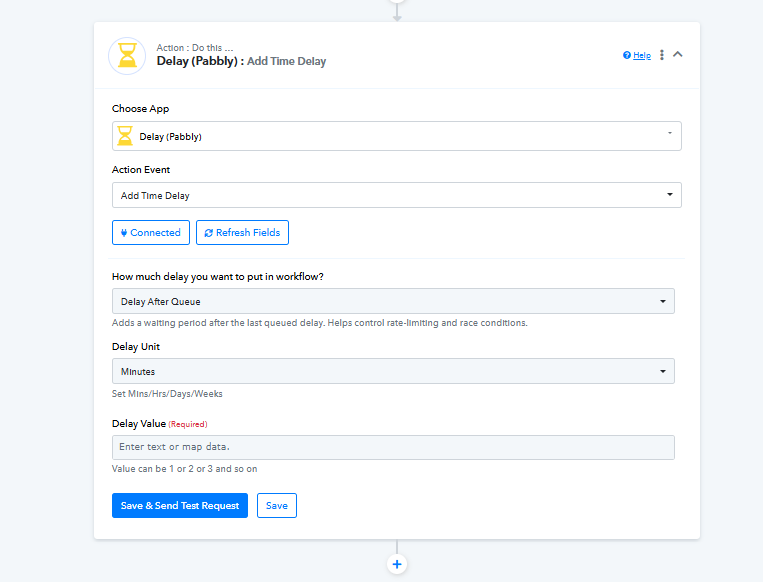Click the plug icon on Connected button

click(123, 233)
